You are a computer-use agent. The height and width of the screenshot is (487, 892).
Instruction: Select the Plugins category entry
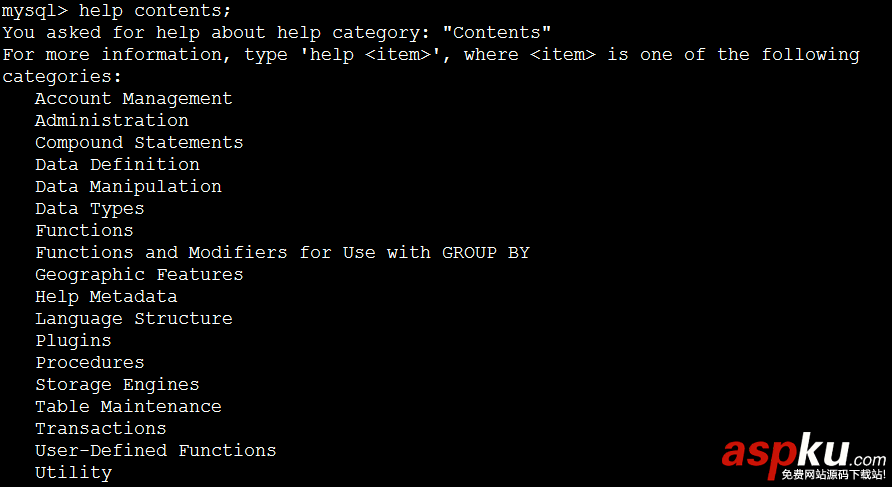[x=73, y=340]
